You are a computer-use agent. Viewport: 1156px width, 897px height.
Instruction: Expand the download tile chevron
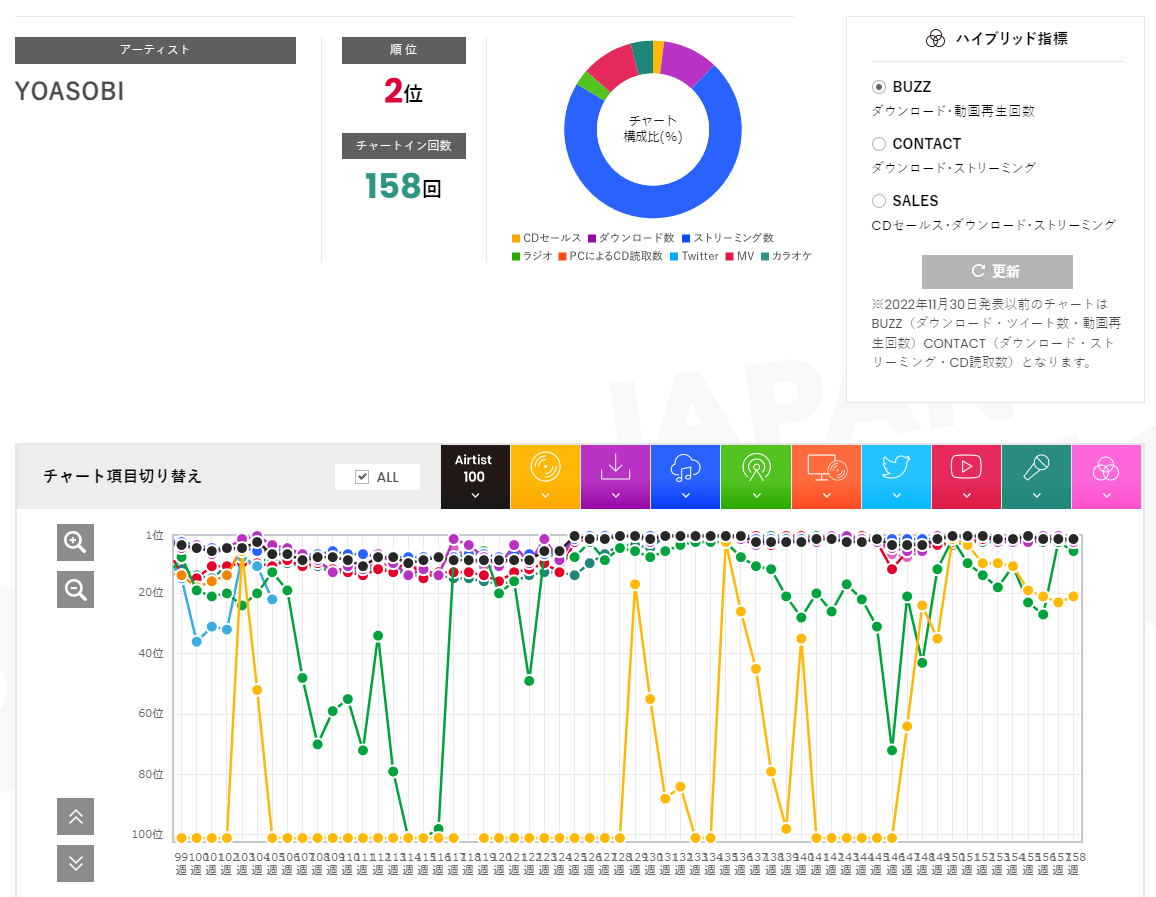tap(615, 495)
